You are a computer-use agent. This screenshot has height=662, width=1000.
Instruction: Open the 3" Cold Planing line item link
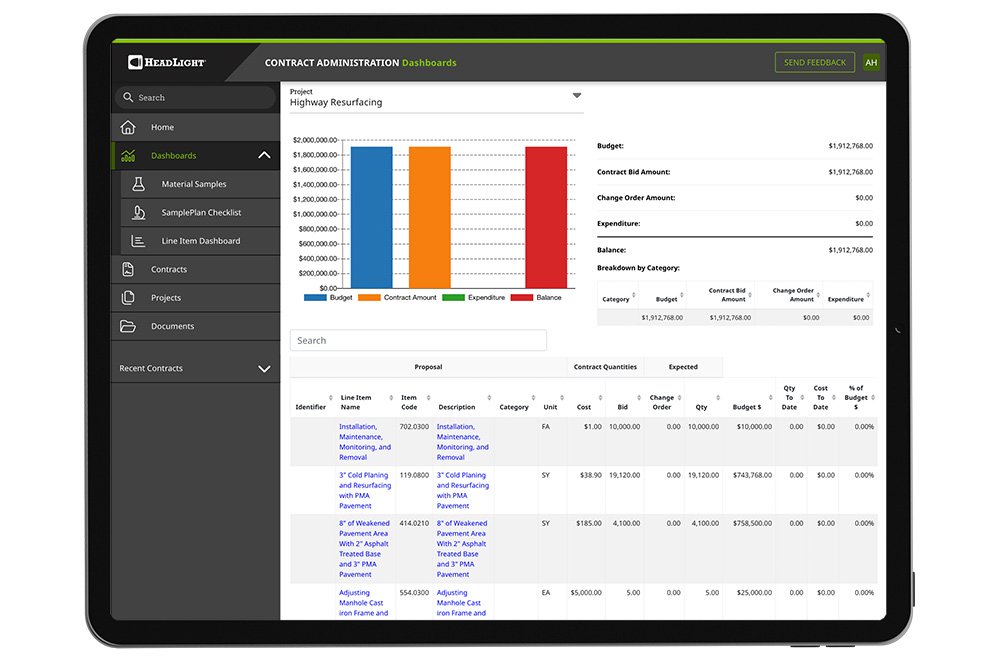pos(364,490)
